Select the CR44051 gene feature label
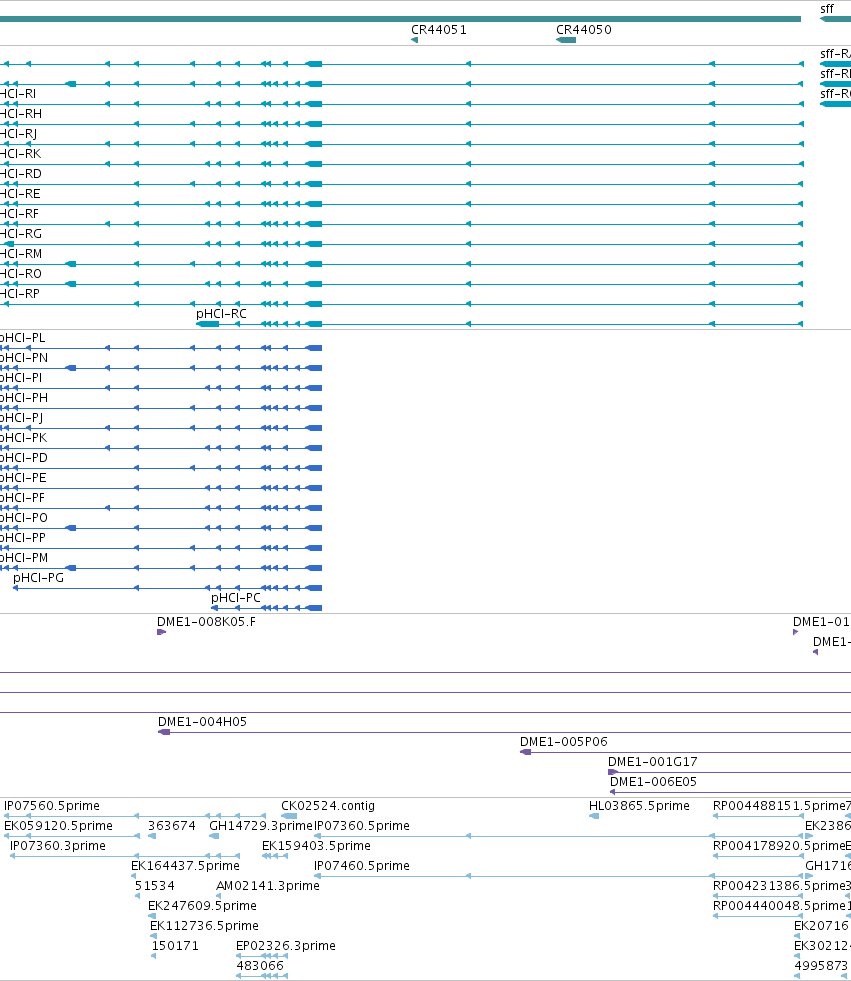Image resolution: width=851 pixels, height=981 pixels. 439,29
